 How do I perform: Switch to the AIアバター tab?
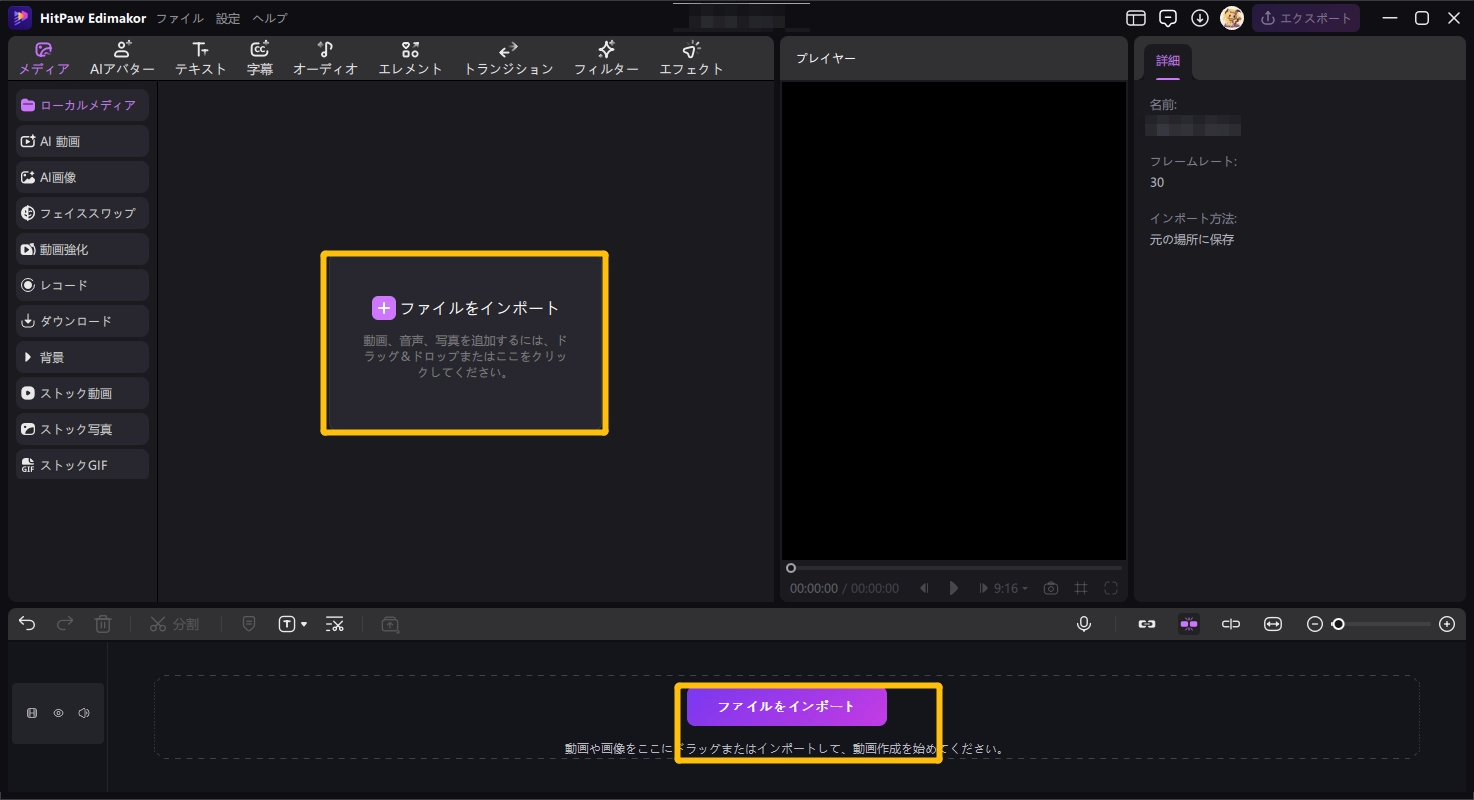[x=122, y=59]
